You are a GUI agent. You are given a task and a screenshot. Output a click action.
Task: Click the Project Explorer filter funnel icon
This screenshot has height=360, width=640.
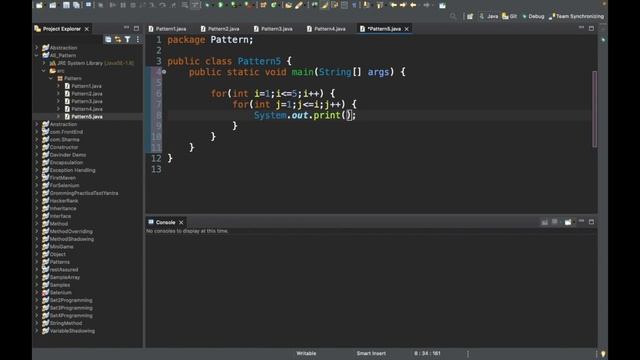click(128, 39)
